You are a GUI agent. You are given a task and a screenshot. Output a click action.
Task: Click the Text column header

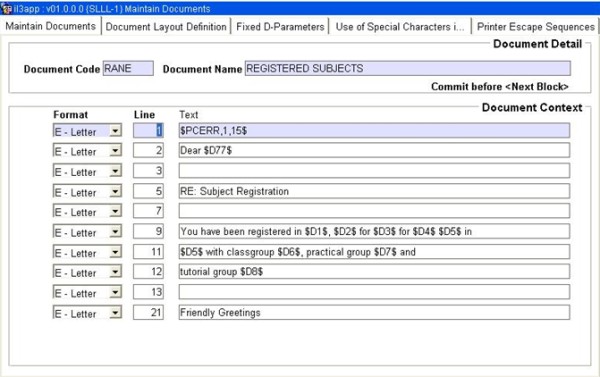[x=189, y=114]
